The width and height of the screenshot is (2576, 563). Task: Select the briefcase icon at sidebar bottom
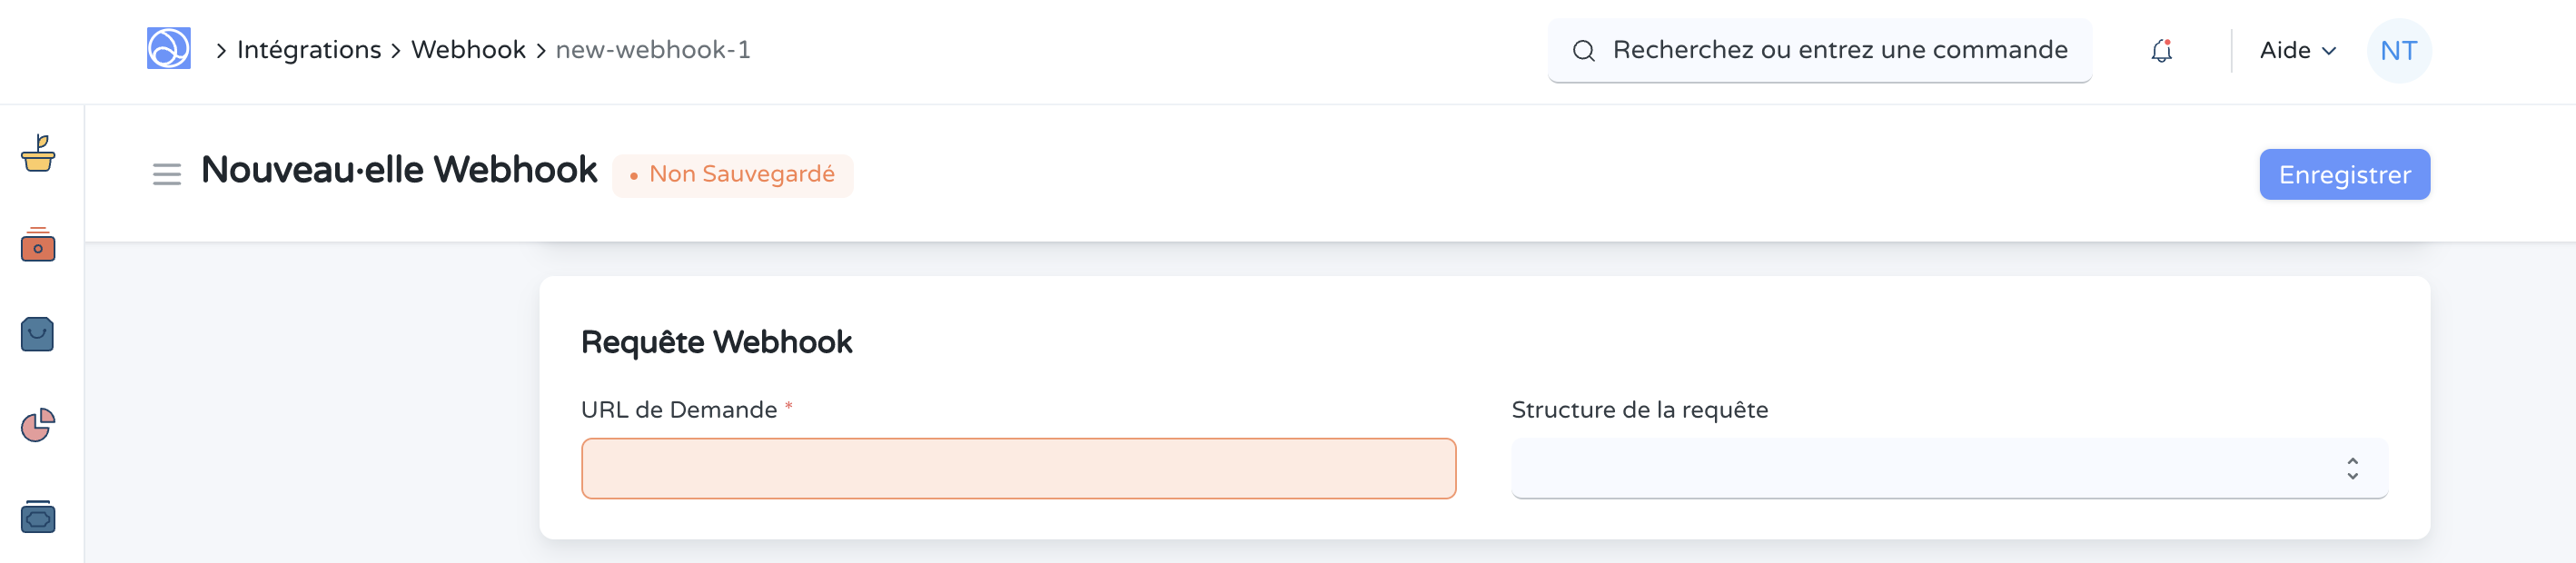click(x=37, y=517)
